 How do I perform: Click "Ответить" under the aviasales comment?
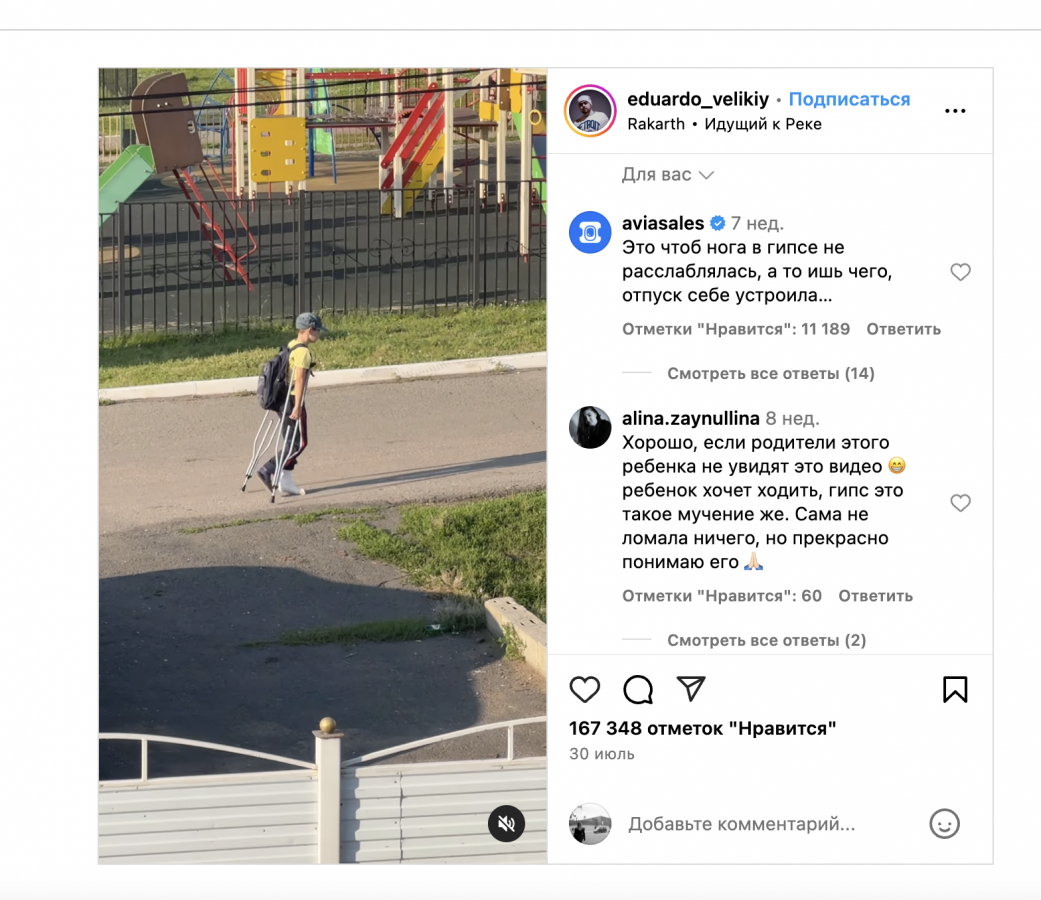tap(904, 329)
